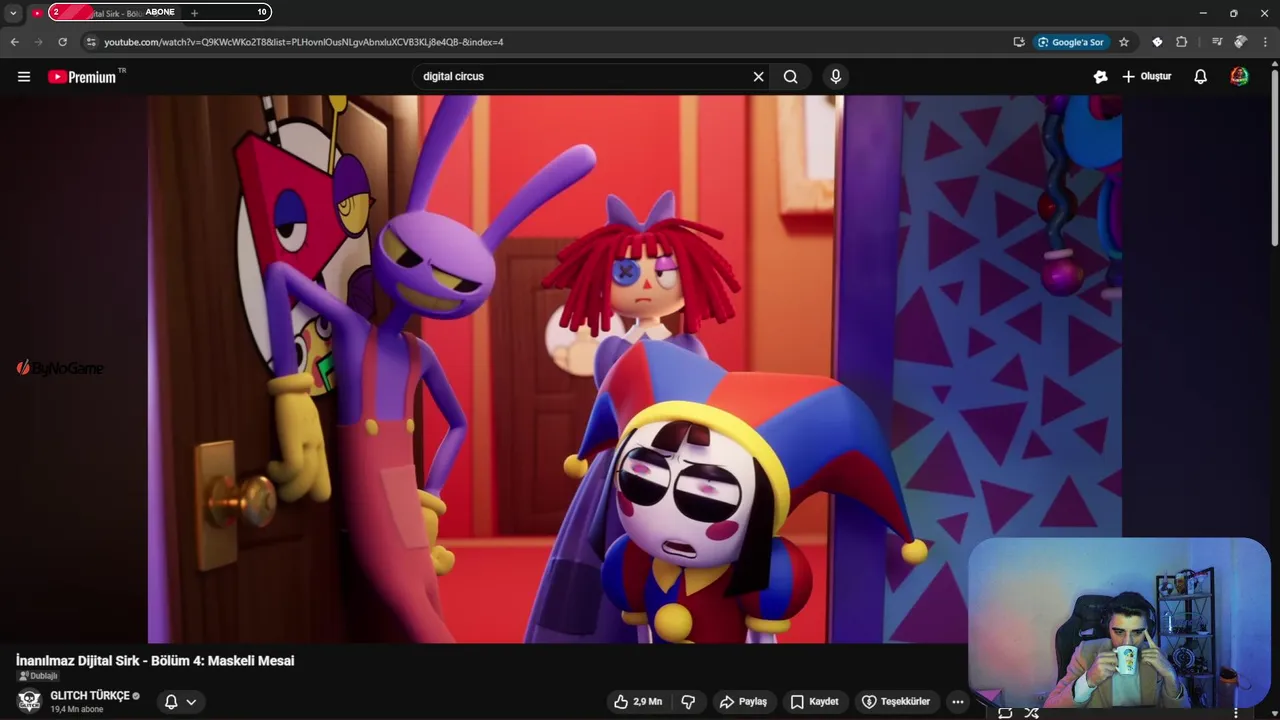Click Google'a Sor lens button
The height and width of the screenshot is (720, 1280).
pyautogui.click(x=1071, y=42)
